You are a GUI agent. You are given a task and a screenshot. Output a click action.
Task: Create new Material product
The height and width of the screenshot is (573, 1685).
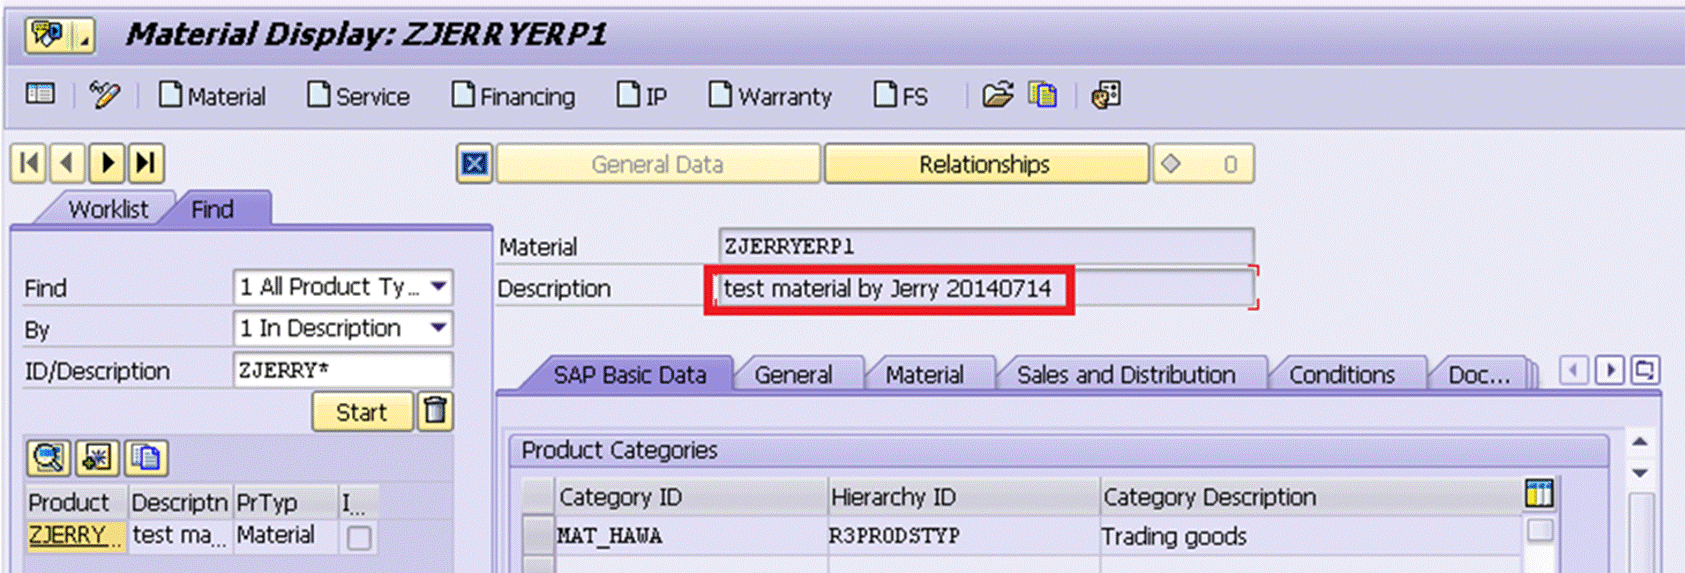point(213,96)
